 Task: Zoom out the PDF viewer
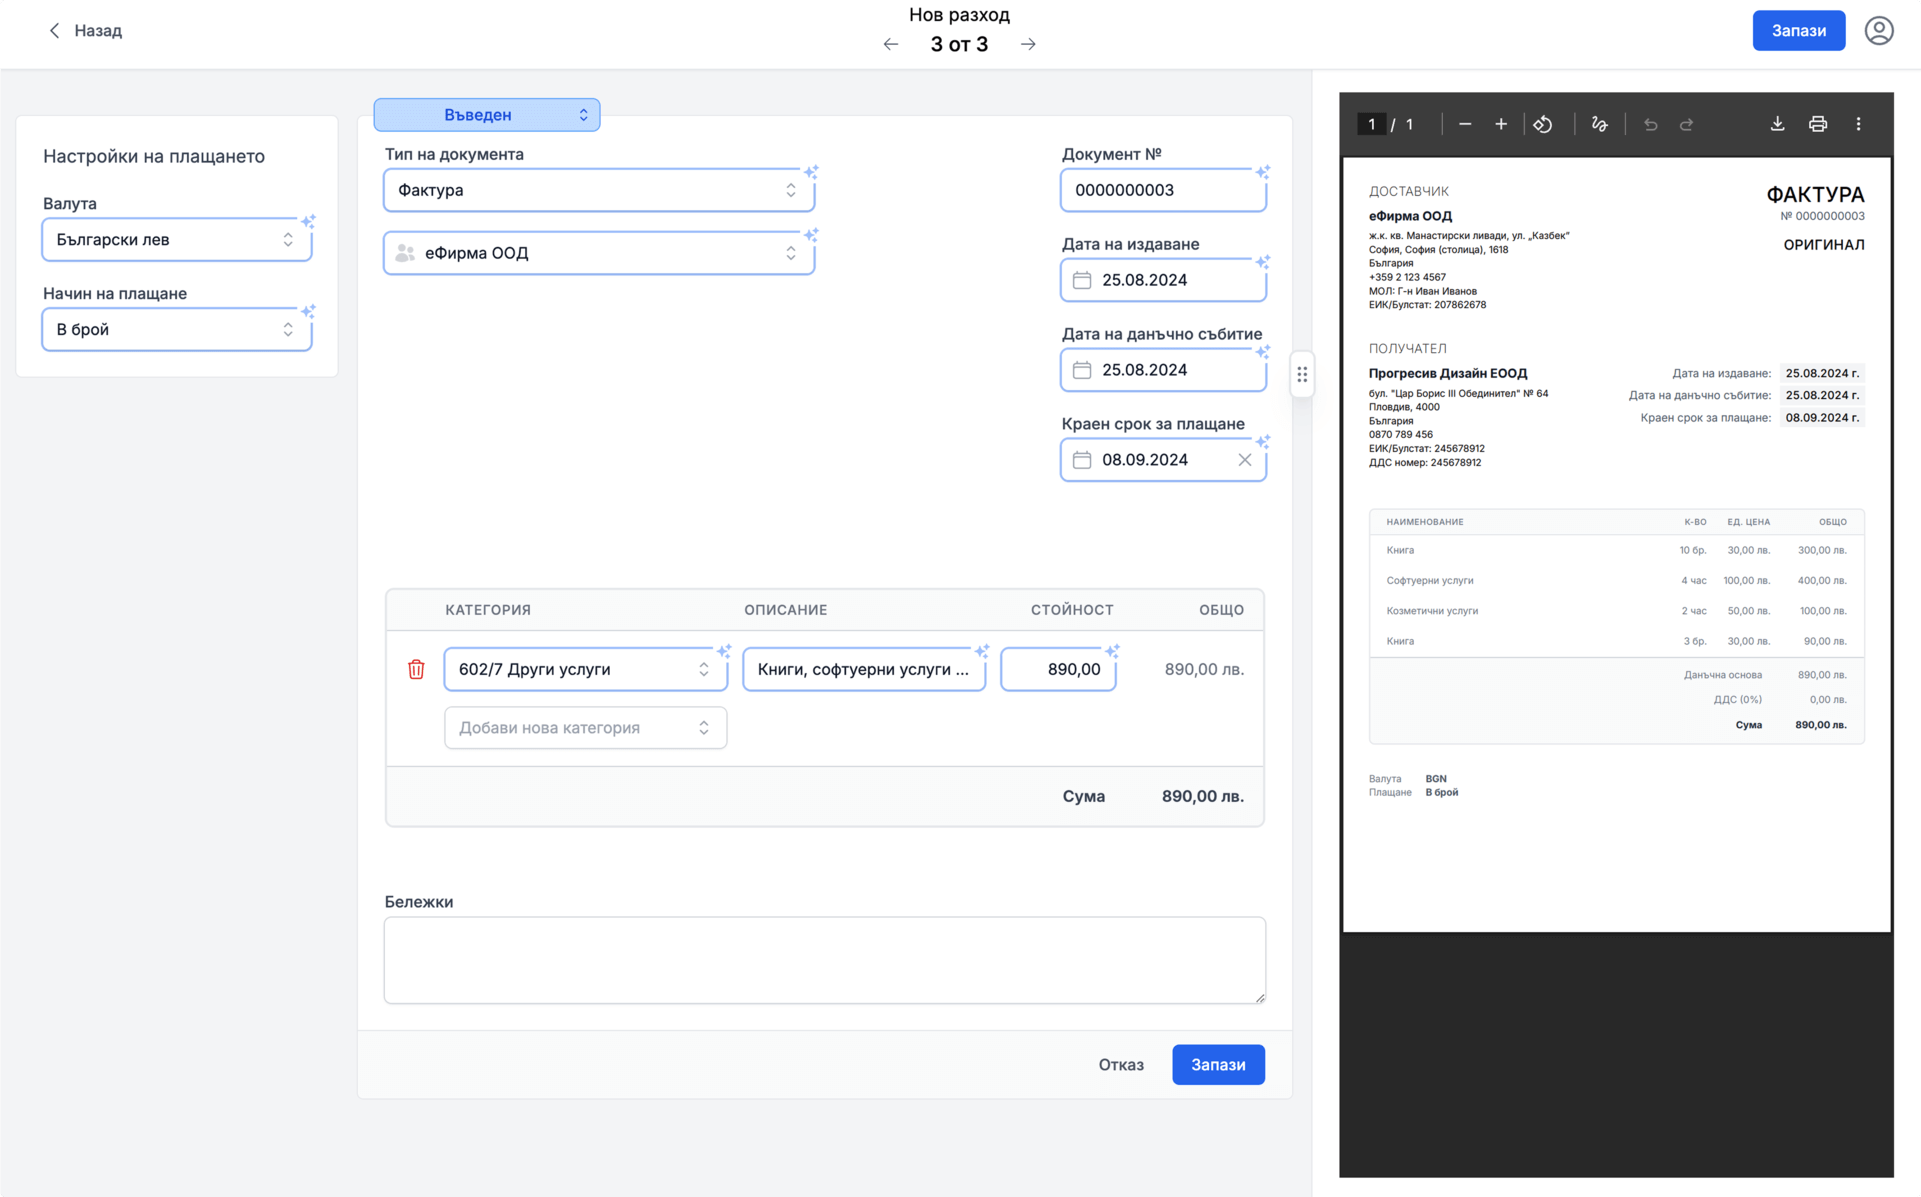pos(1465,124)
